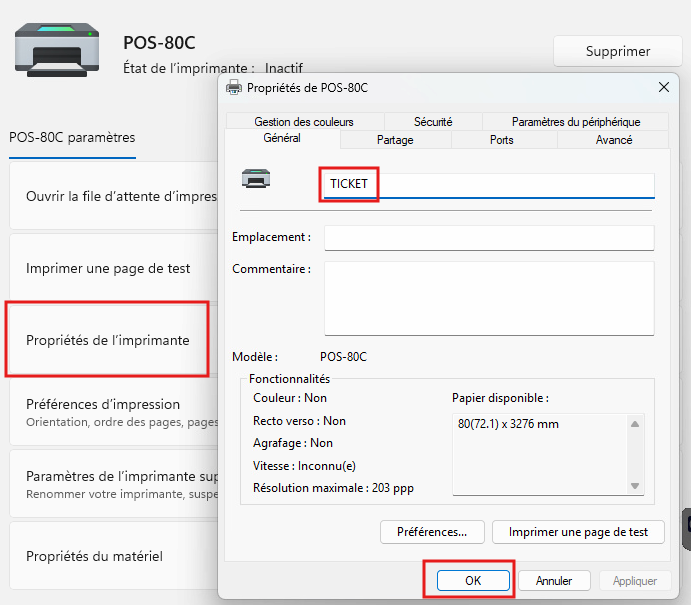Click the printer icon beside the name field
This screenshot has width=691, height=605.
click(256, 179)
